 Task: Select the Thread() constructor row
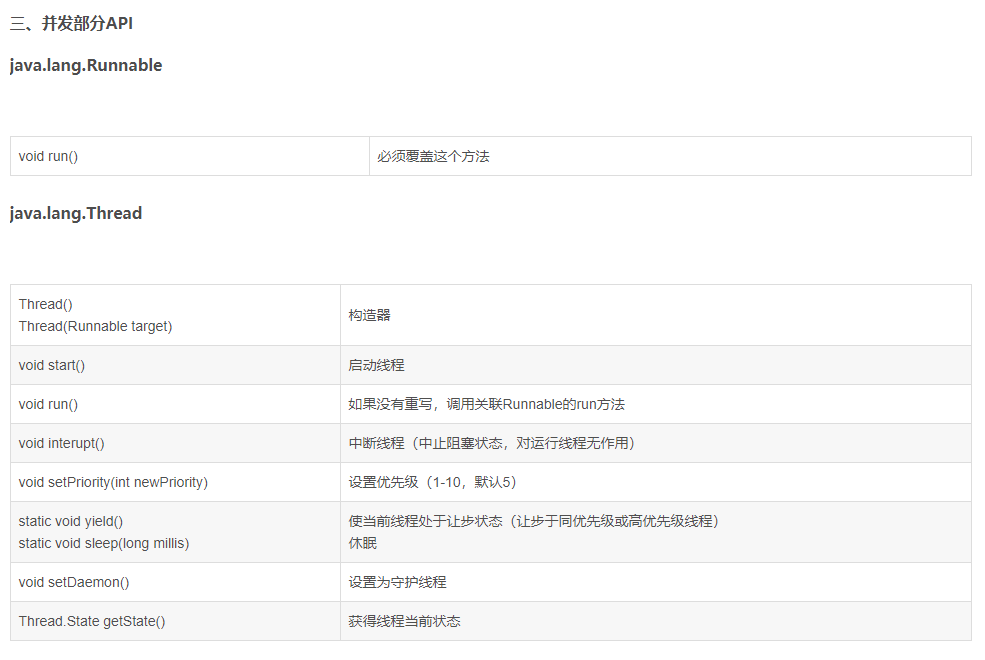click(45, 304)
